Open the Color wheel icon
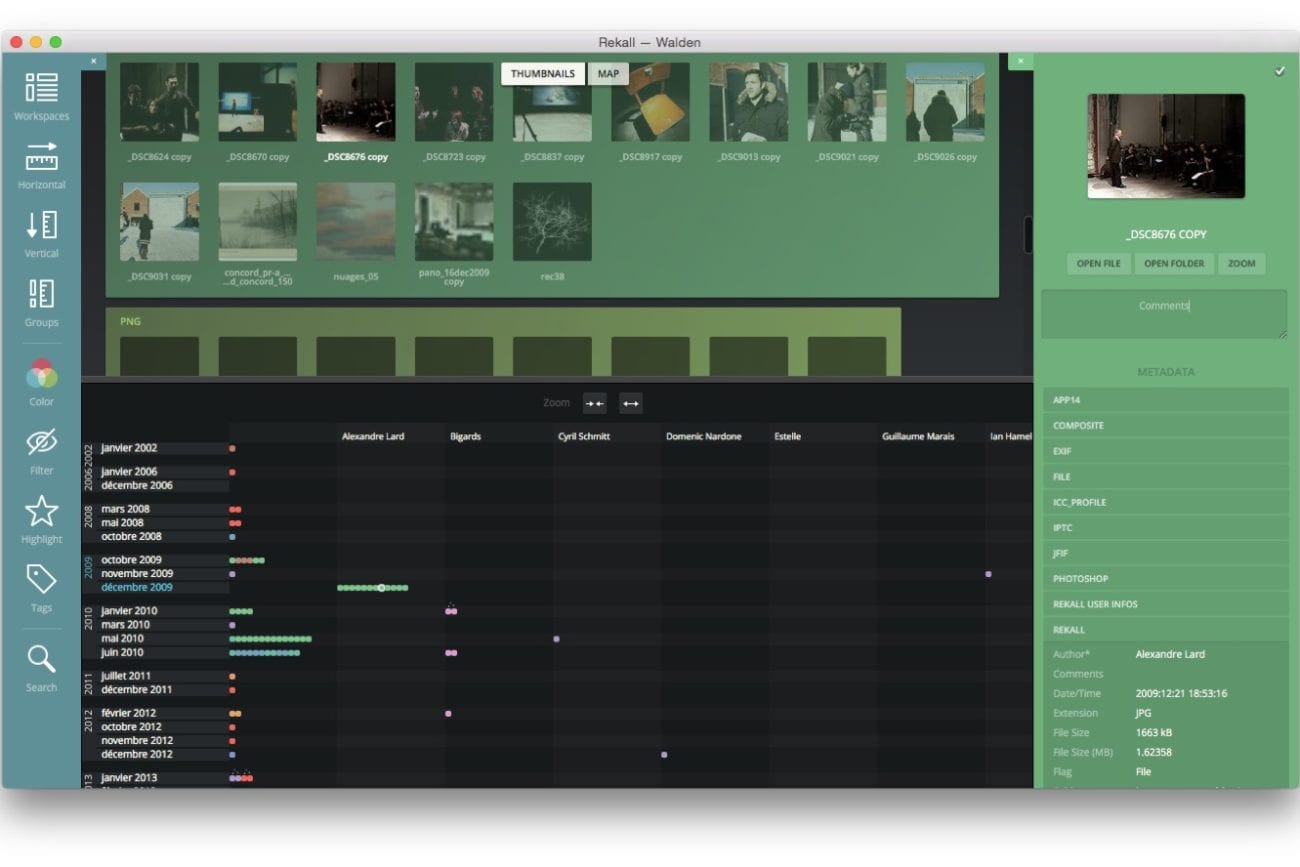This screenshot has height=867, width=1300. (41, 374)
